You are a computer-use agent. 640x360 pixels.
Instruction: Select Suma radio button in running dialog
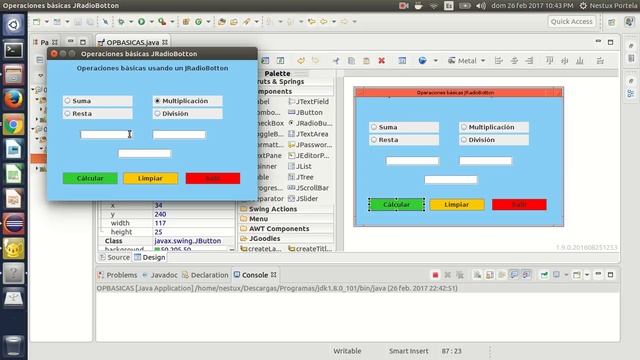point(98,101)
